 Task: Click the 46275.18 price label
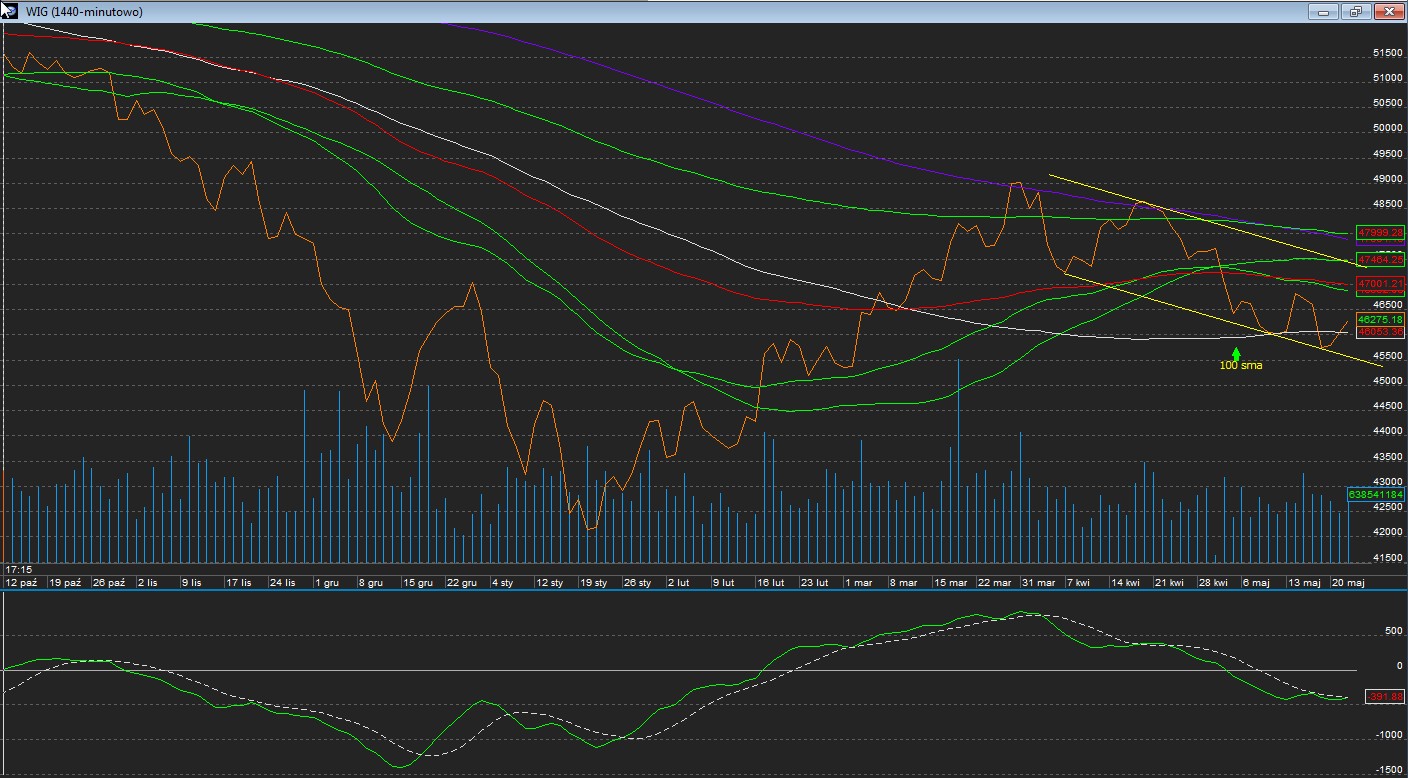click(1380, 319)
